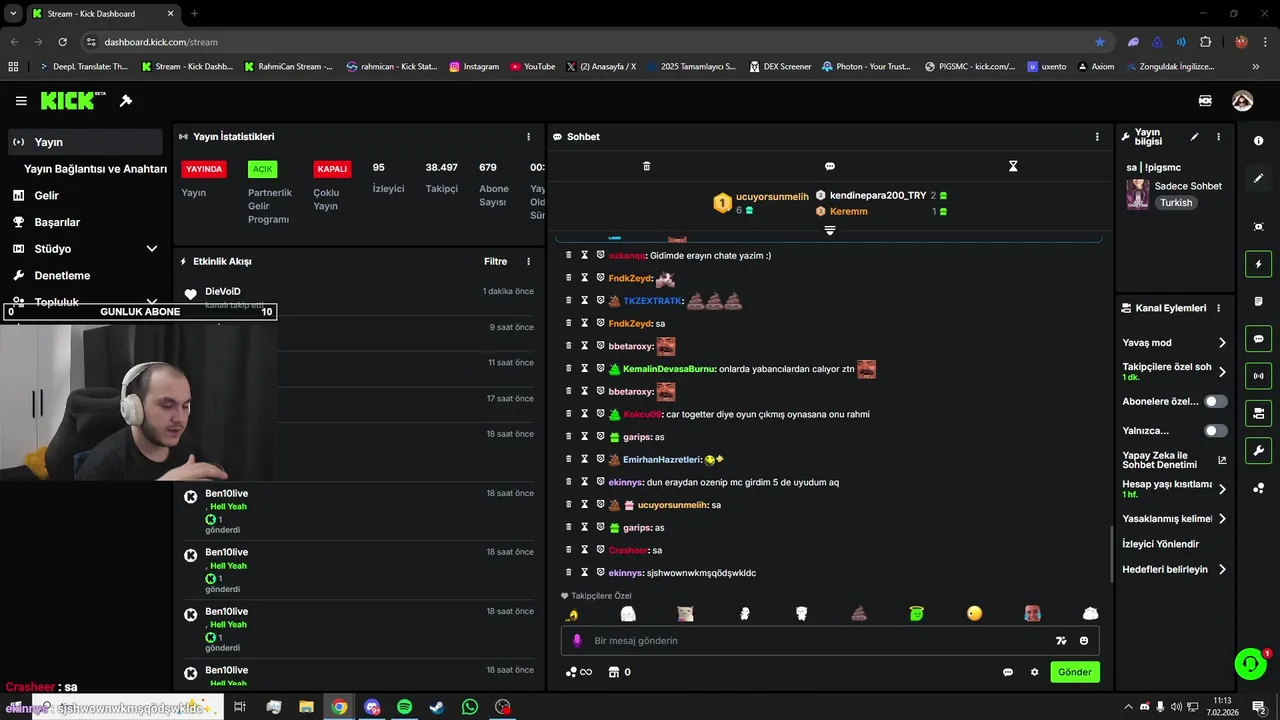Click the lightning bolt icon in the right sidebar
1280x720 pixels.
point(1258,264)
